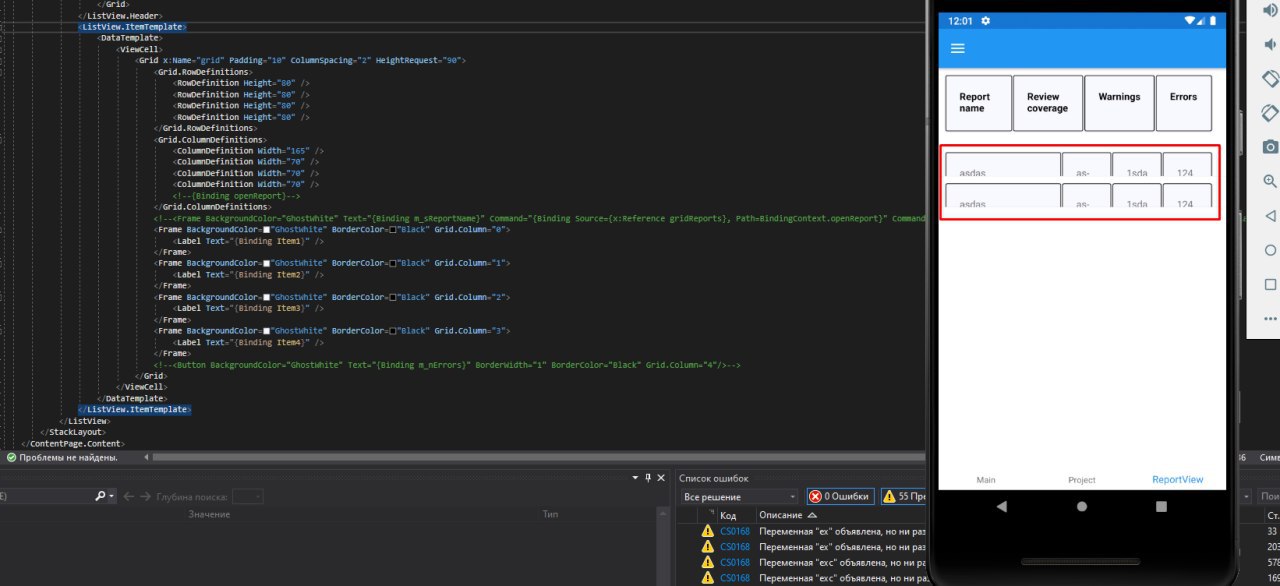Switch to the Main tab in the phone app
Screen dimensions: 1280x586
tap(986, 480)
